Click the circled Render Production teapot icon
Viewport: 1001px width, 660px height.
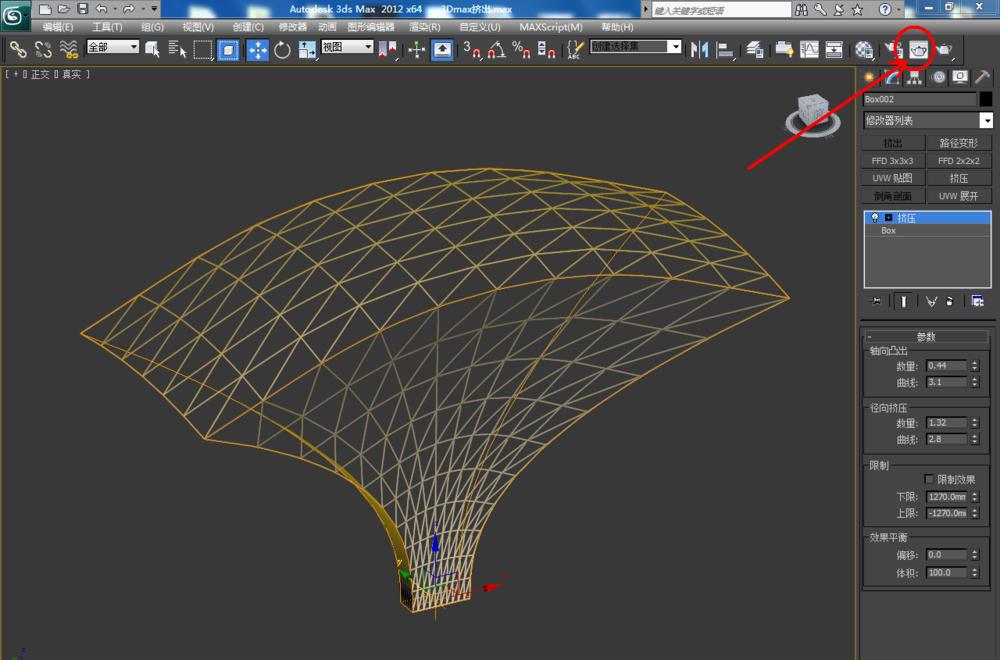917,48
